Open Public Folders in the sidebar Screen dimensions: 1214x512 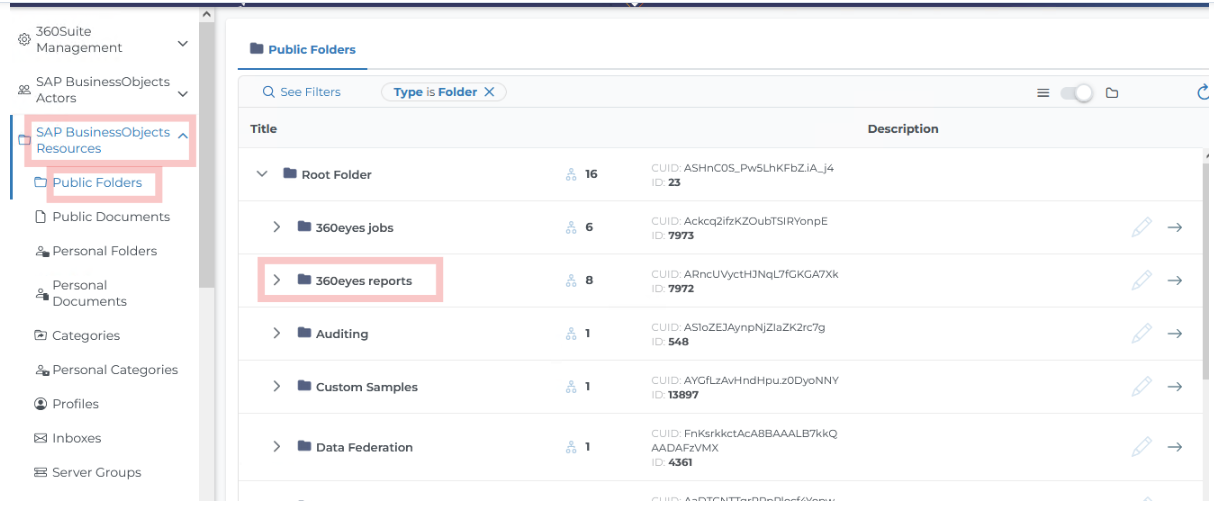pyautogui.click(x=97, y=183)
